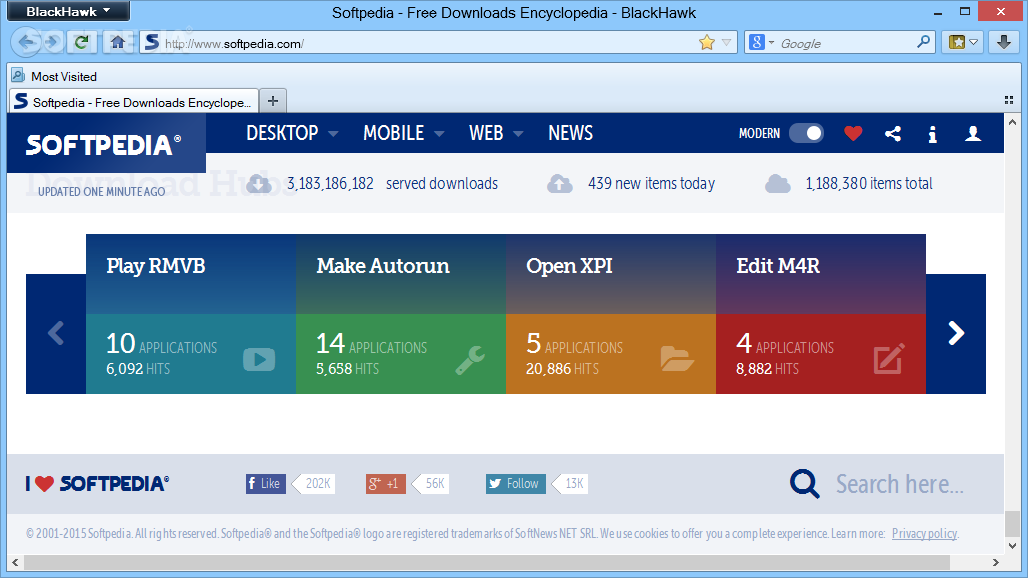Click the 1,188,380 items total text
Image resolution: width=1028 pixels, height=578 pixels.
869,183
